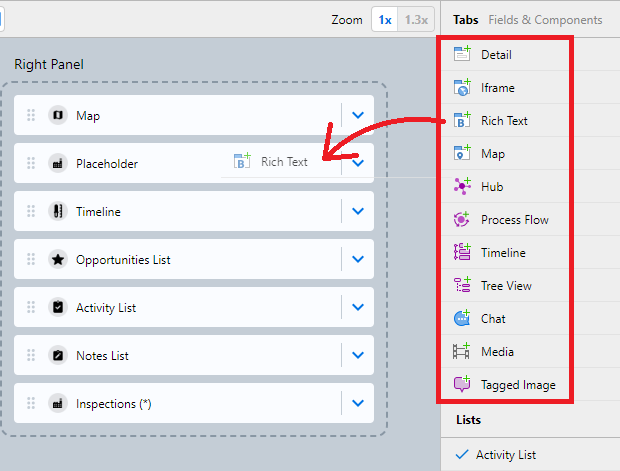The height and width of the screenshot is (471, 620).
Task: Switch zoom to 1.3x
Action: pyautogui.click(x=415, y=20)
